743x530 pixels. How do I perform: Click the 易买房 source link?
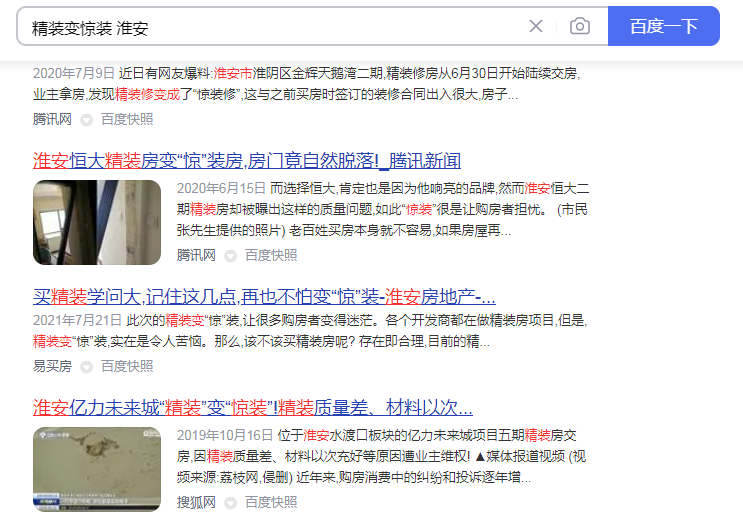pyautogui.click(x=52, y=366)
